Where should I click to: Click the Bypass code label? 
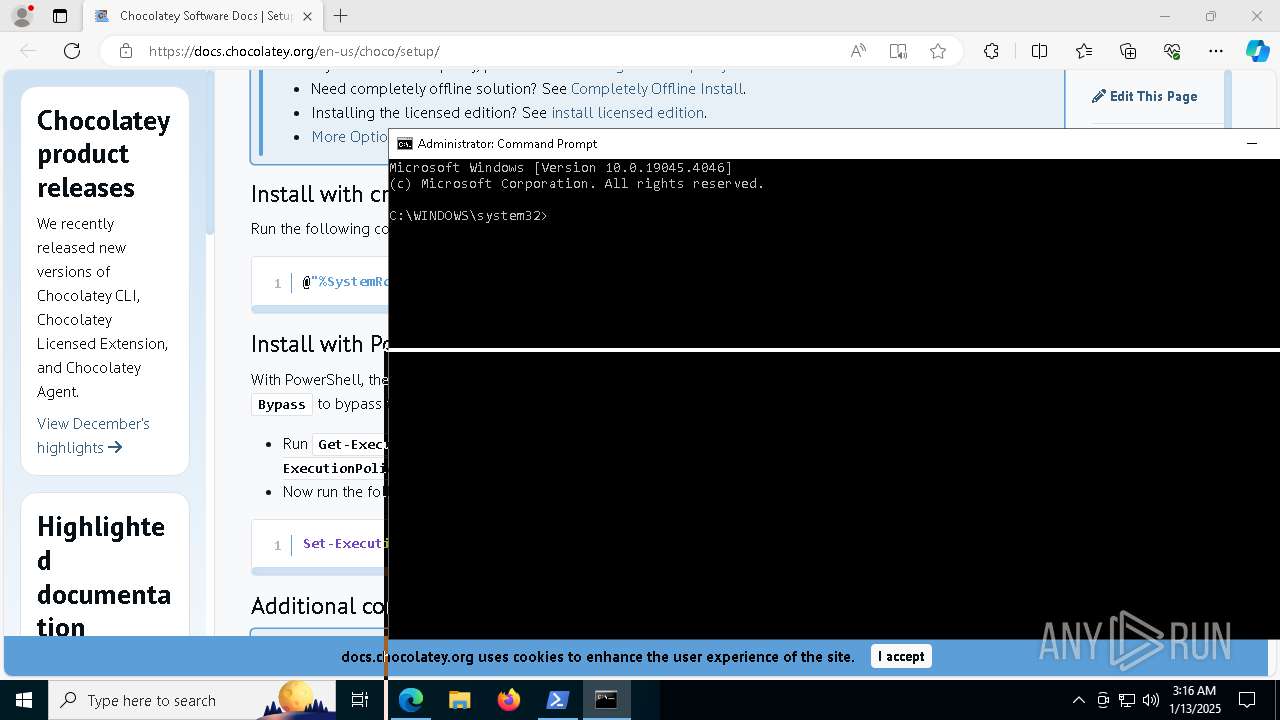pos(282,404)
